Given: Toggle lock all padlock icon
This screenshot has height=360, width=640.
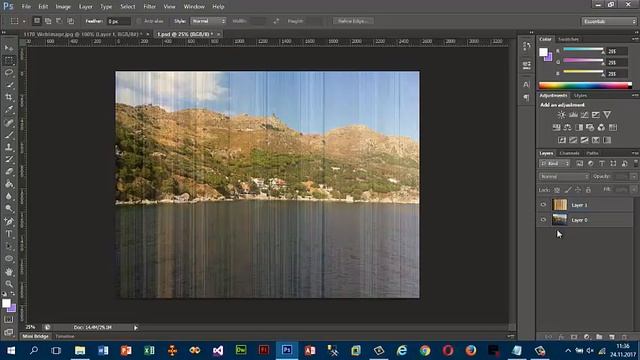Looking at the screenshot, I should [588, 190].
